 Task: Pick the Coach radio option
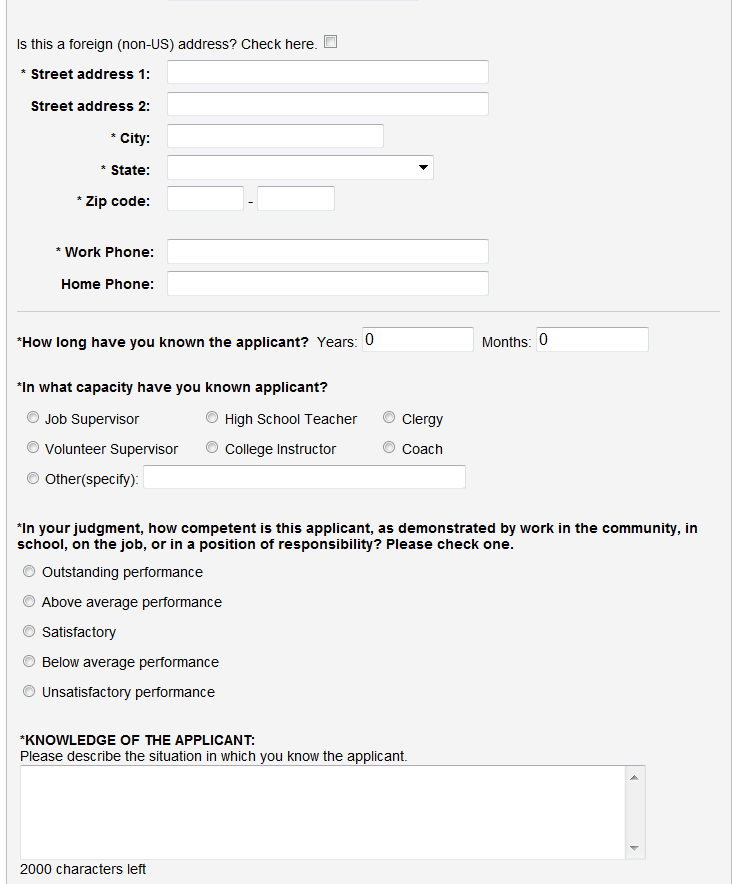389,448
